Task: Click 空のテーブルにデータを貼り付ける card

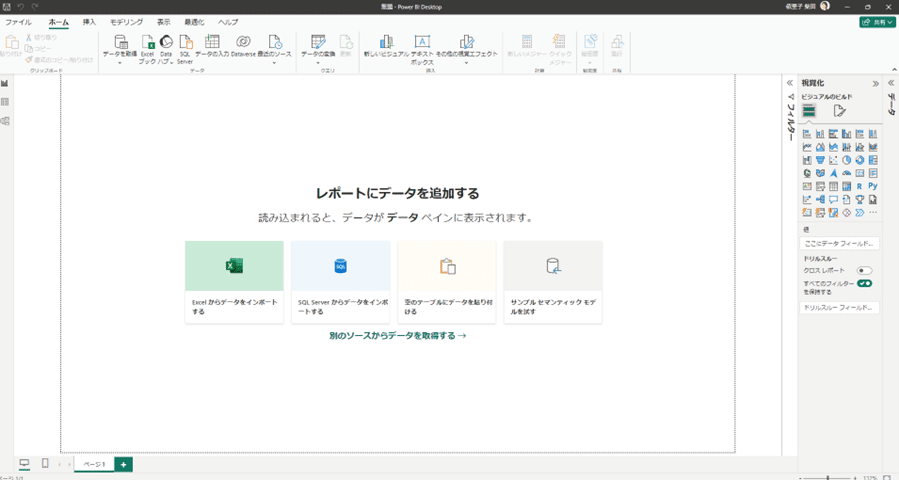Action: [x=447, y=282]
